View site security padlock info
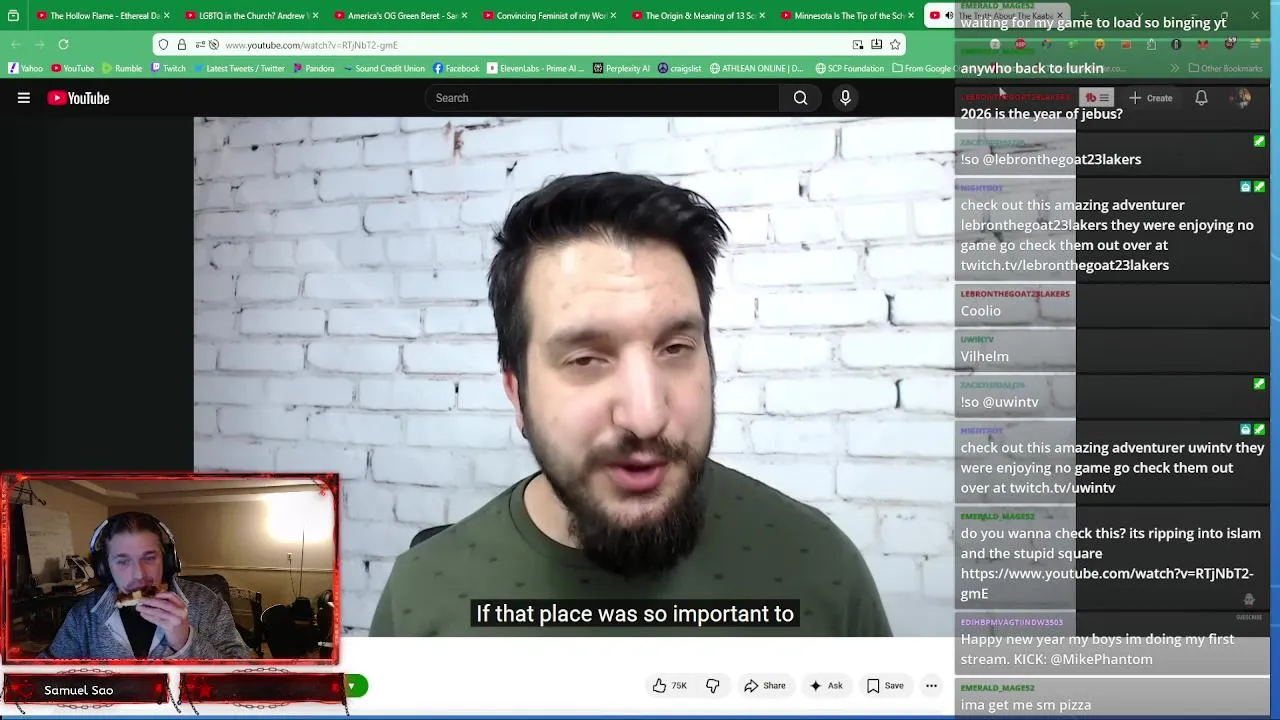 [x=181, y=45]
